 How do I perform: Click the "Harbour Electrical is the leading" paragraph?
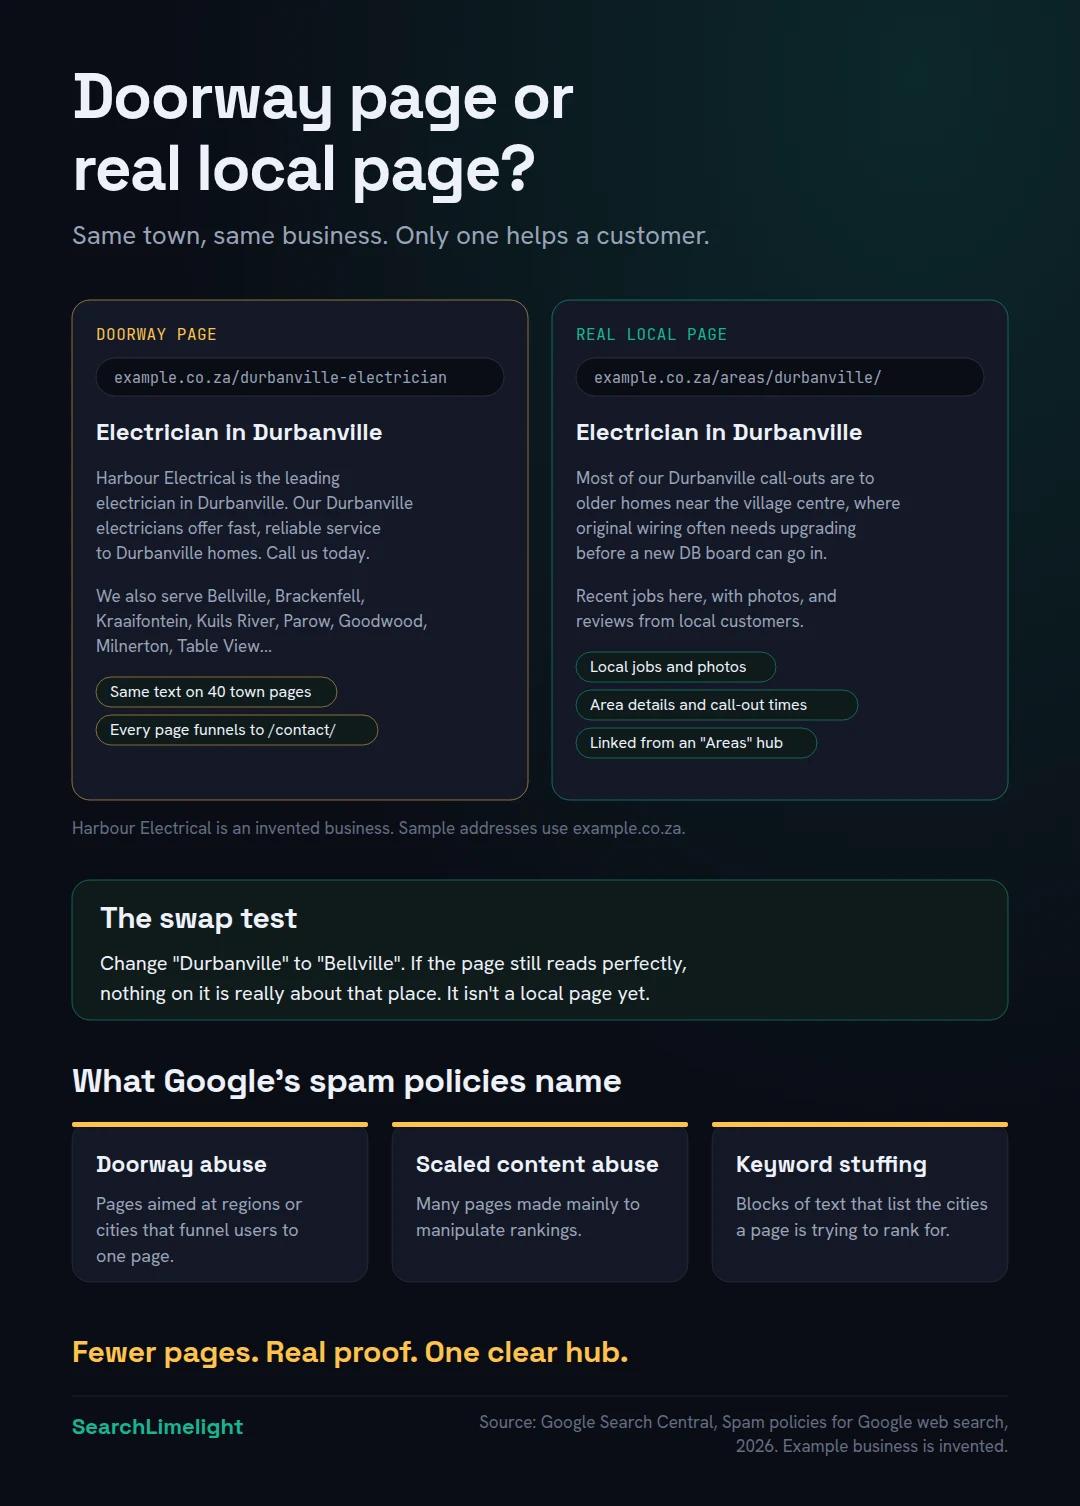coord(254,515)
